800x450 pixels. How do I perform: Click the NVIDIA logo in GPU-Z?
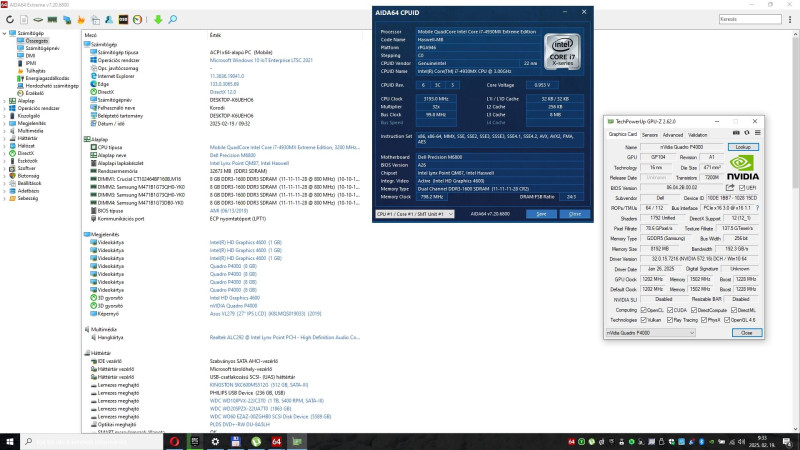click(x=742, y=168)
